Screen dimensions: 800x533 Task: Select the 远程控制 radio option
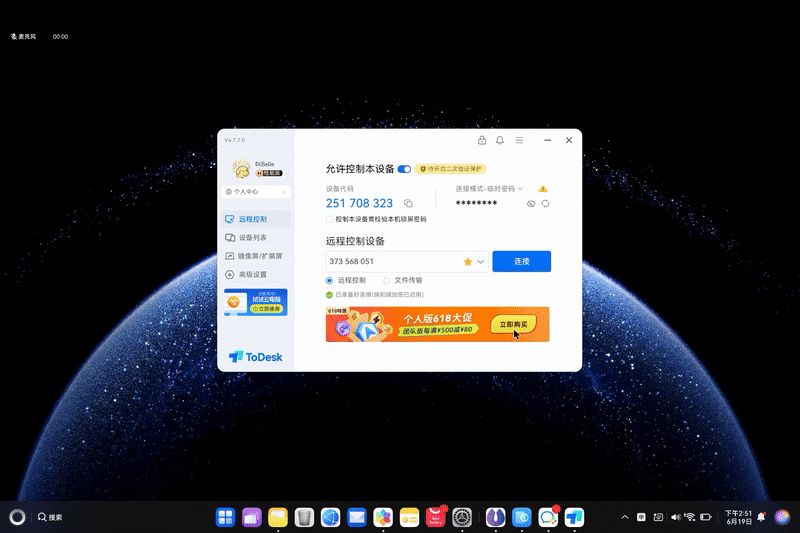[329, 281]
